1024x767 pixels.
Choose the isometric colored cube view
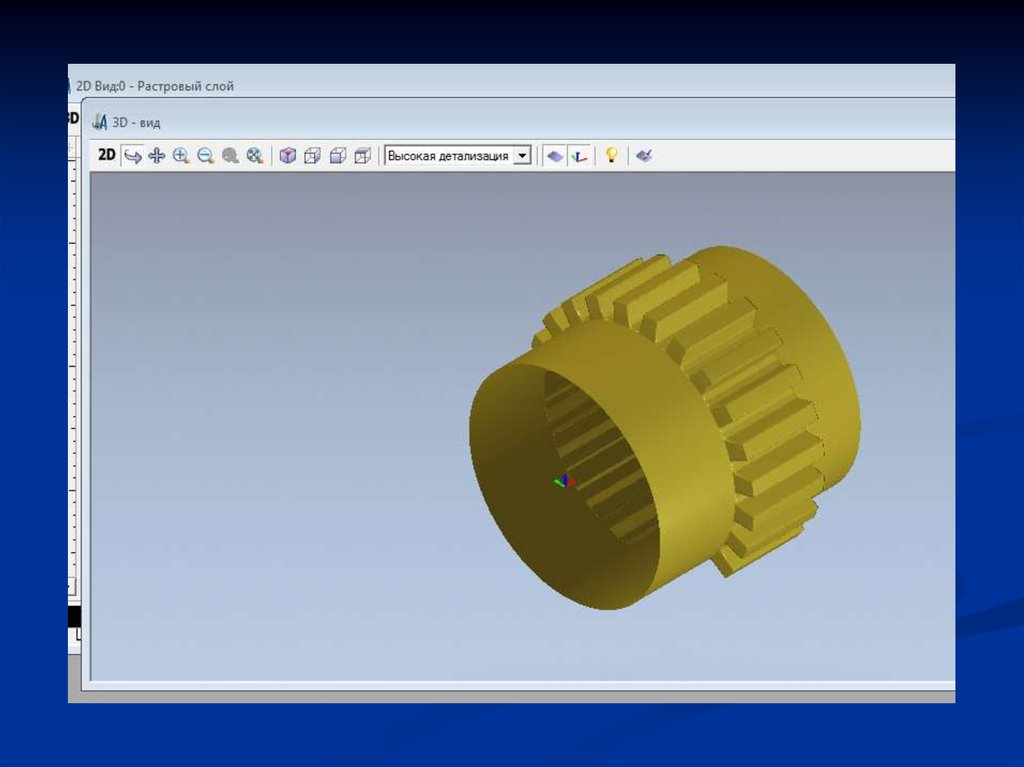(x=288, y=155)
